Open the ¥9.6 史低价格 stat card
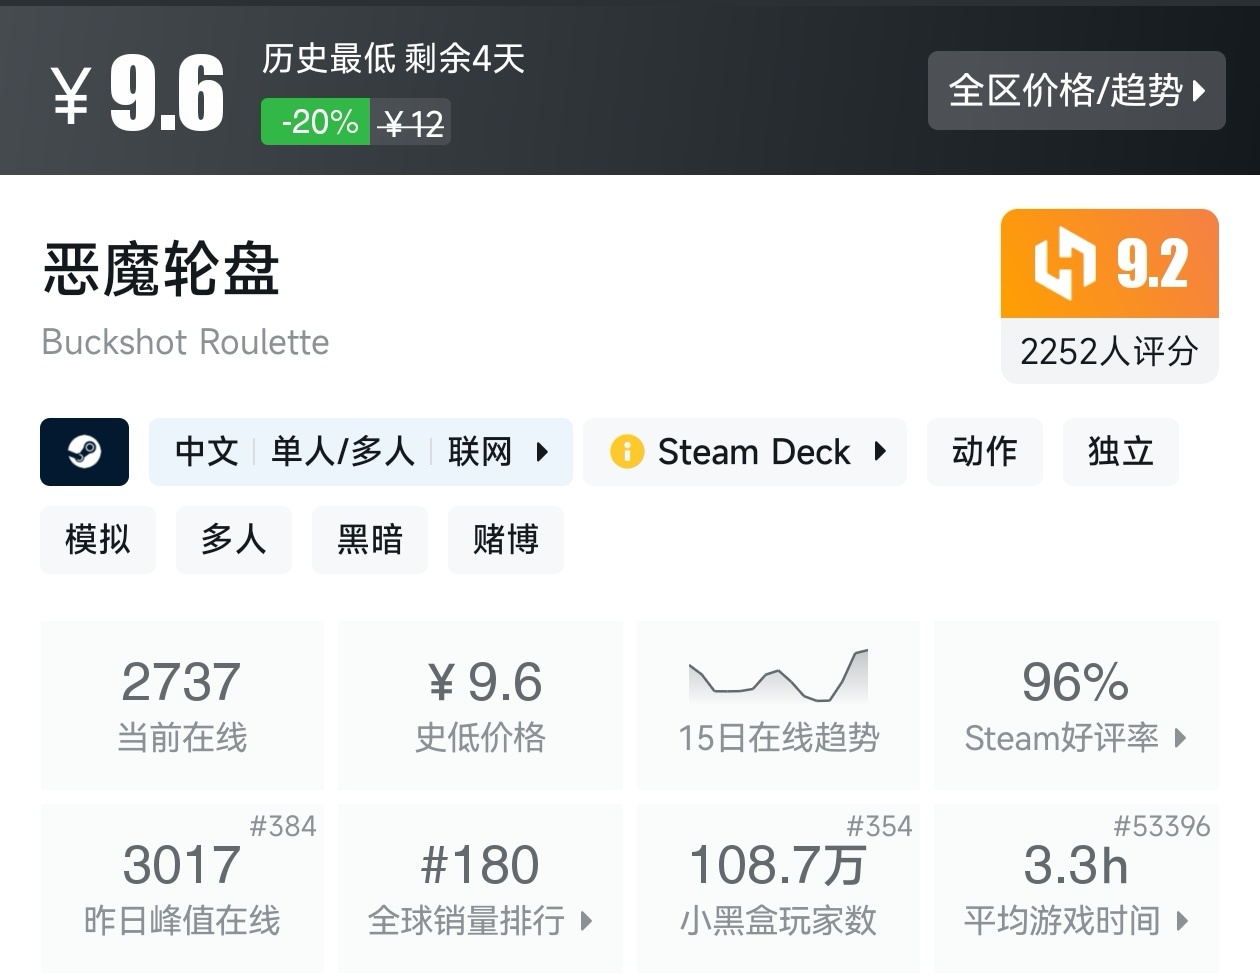The image size is (1260, 980). coord(481,705)
